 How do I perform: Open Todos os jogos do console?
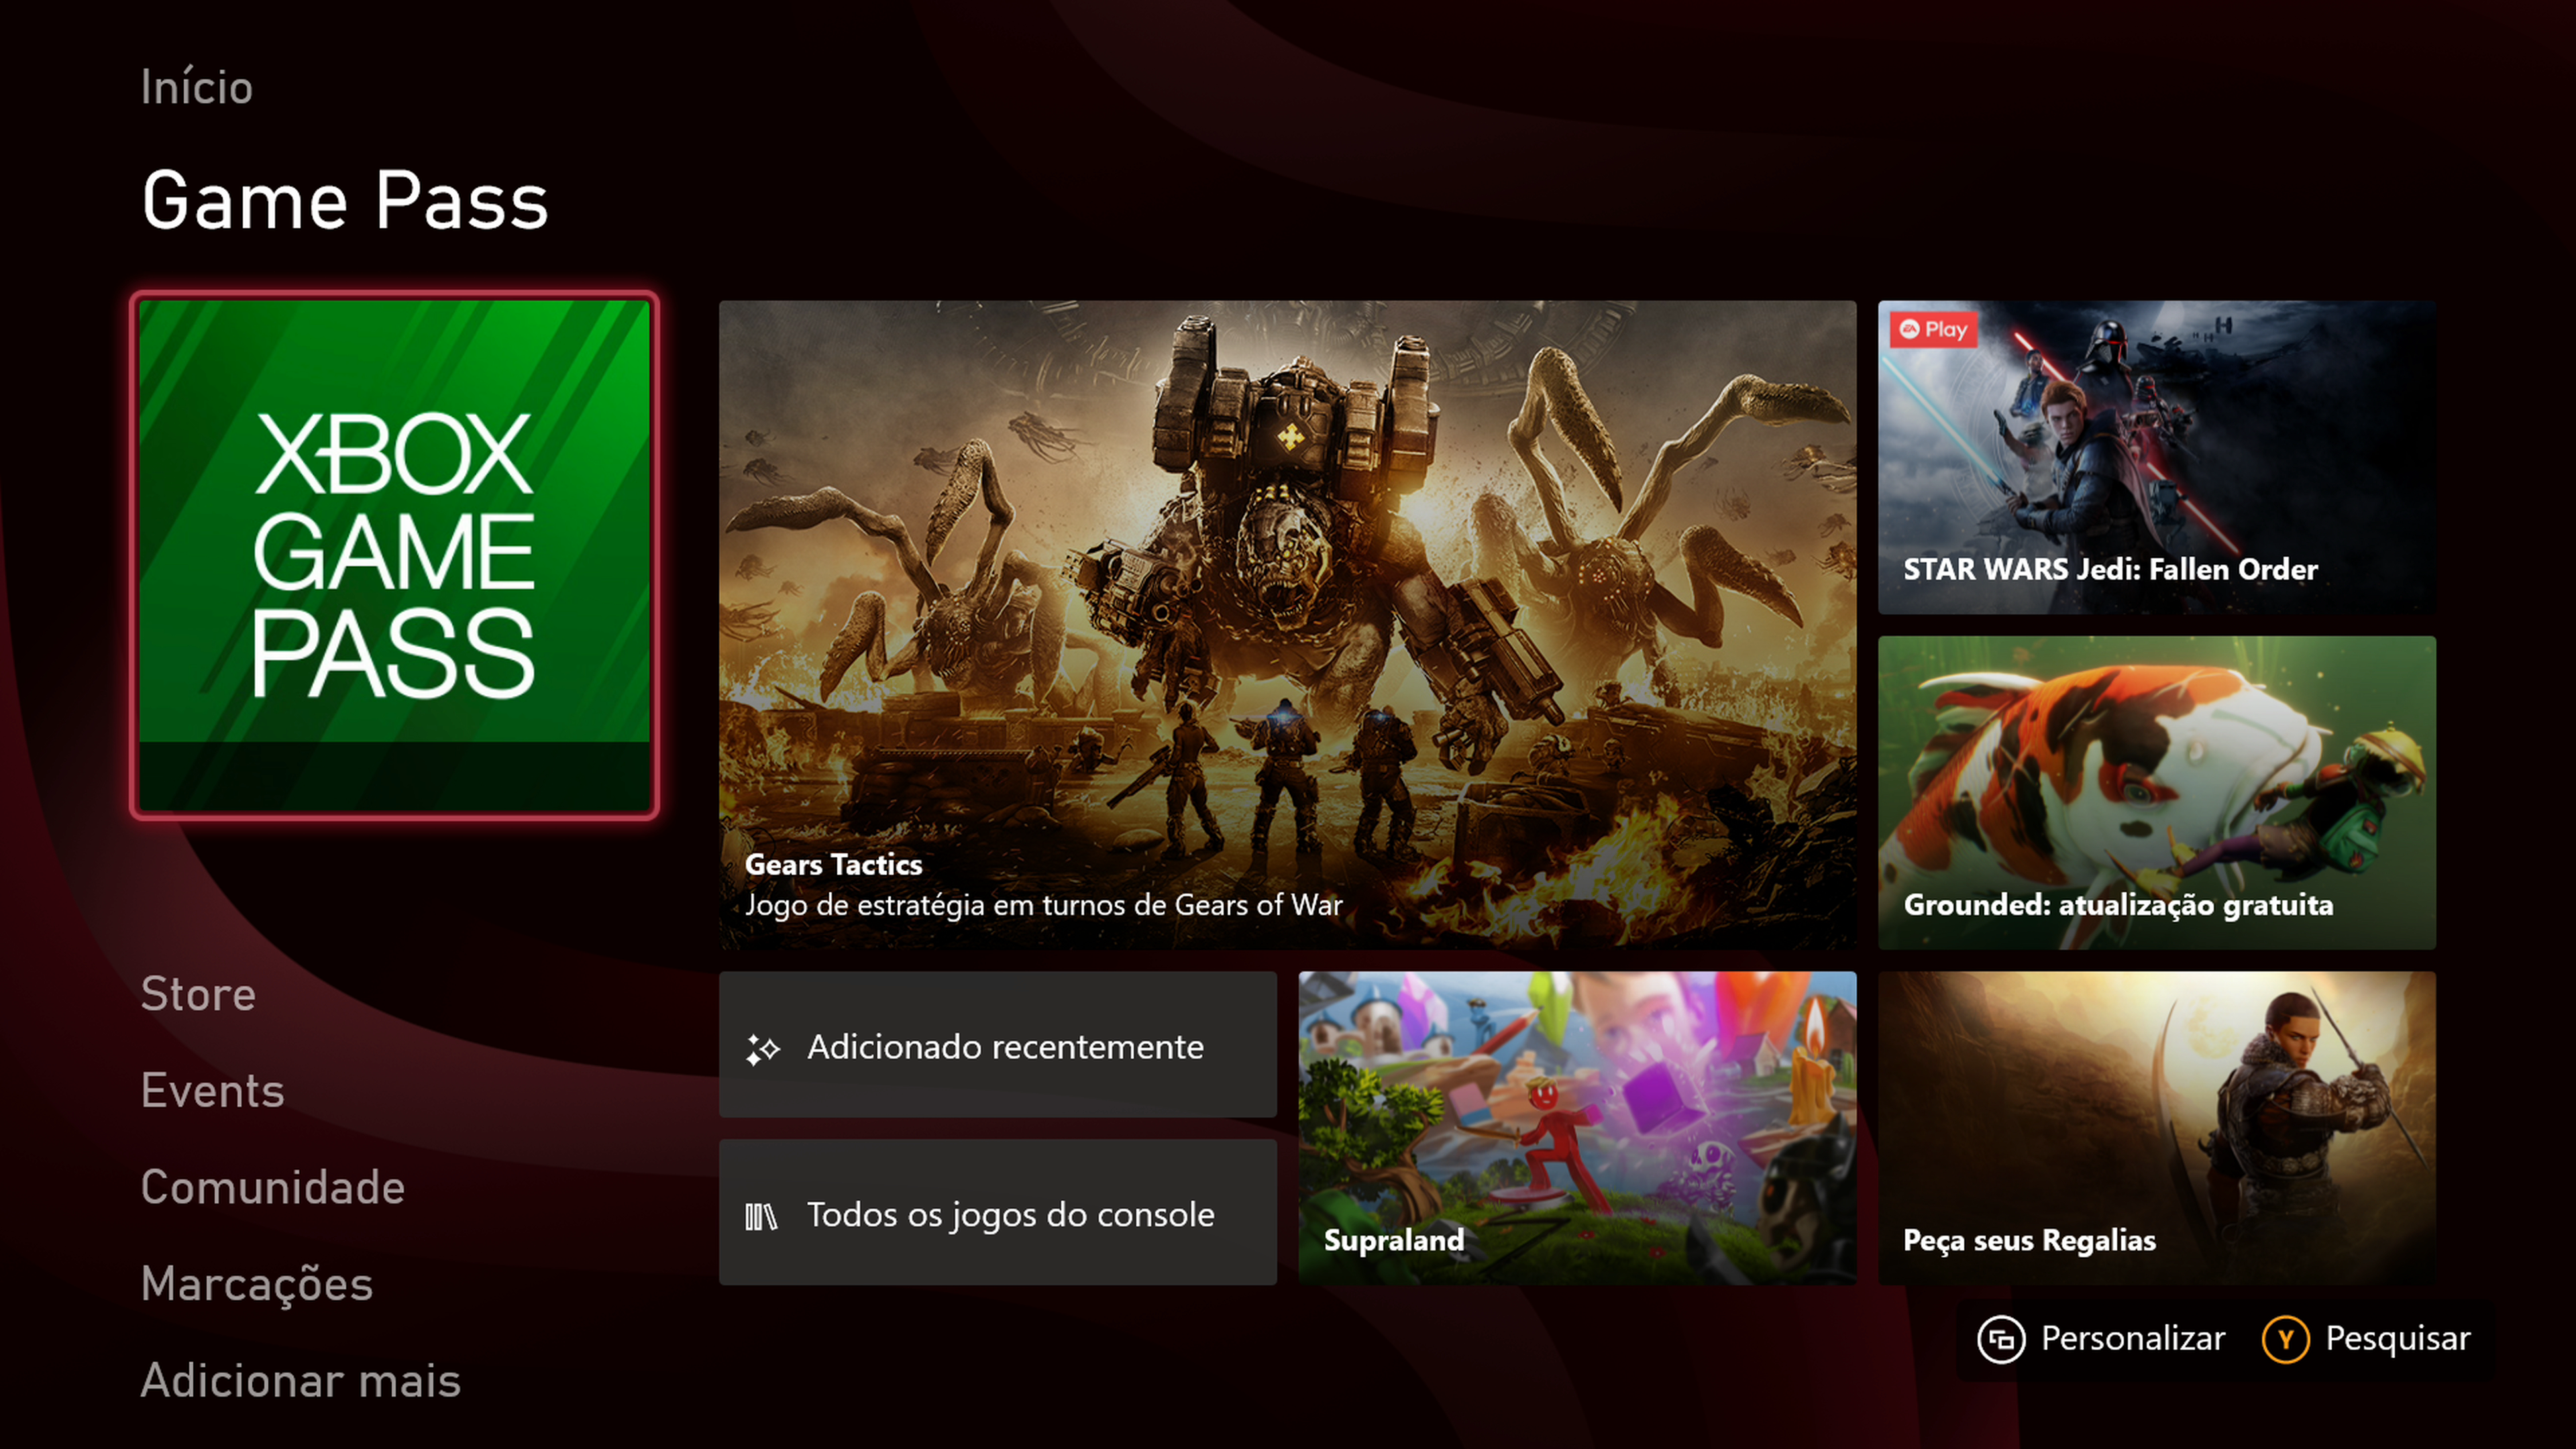pyautogui.click(x=997, y=1211)
